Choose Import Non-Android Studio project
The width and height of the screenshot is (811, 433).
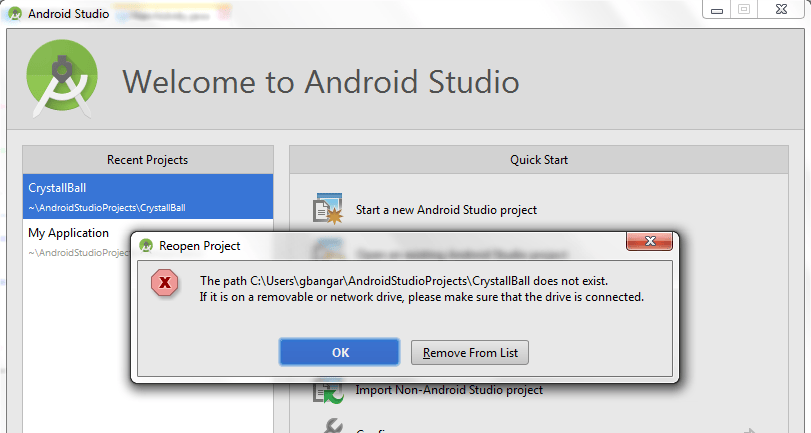(449, 390)
